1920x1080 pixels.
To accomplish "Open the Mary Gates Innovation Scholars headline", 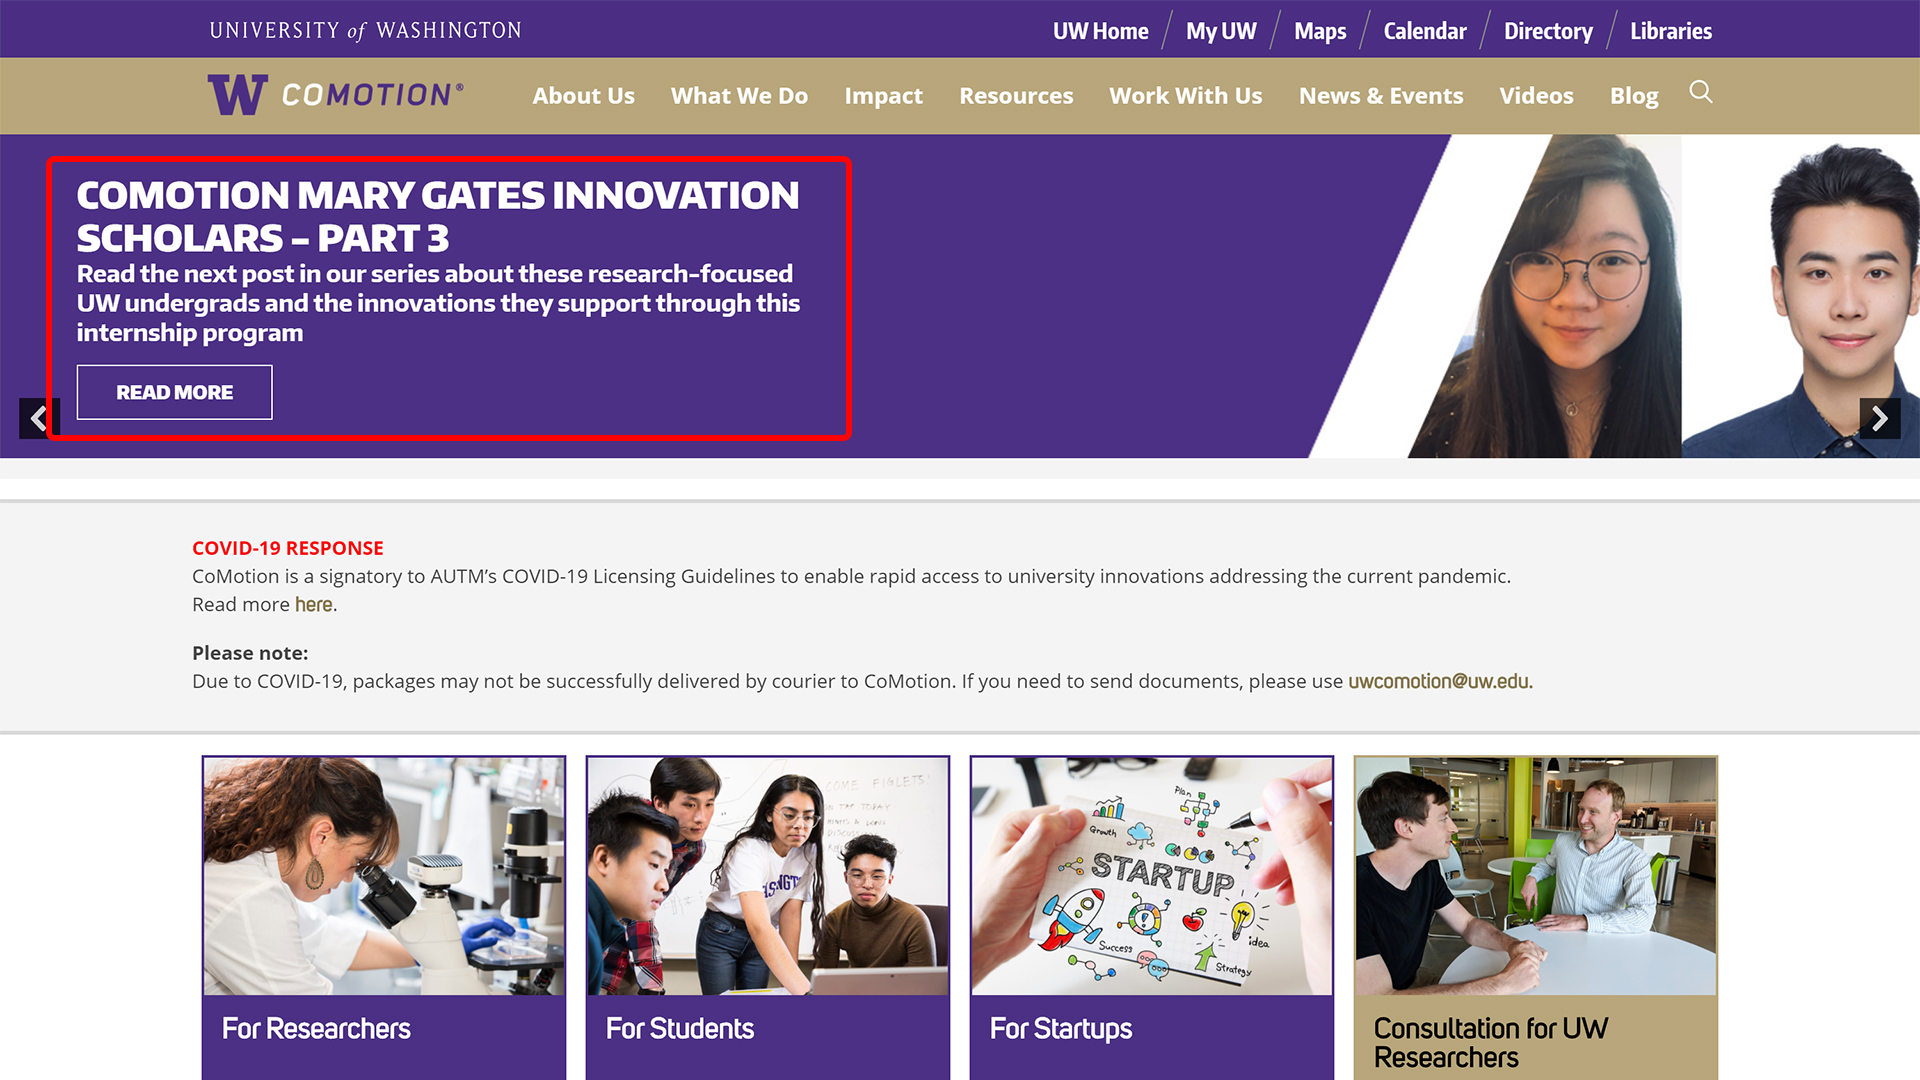I will [x=438, y=217].
